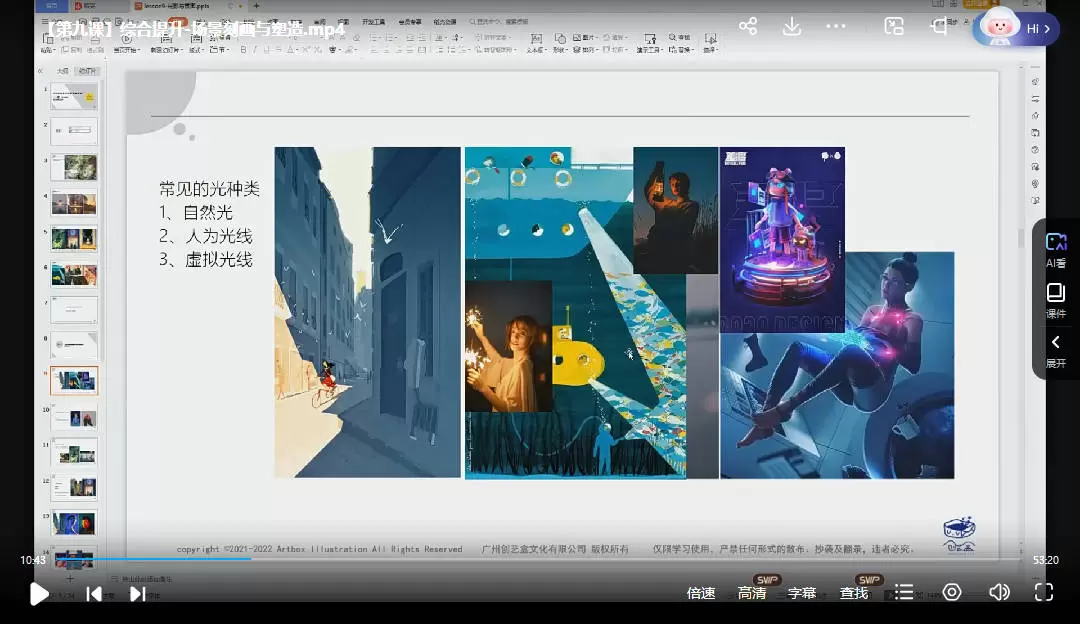Screen dimensions: 1080x624
Task: Toggle bold formatting in ribbon
Action: [x=243, y=50]
